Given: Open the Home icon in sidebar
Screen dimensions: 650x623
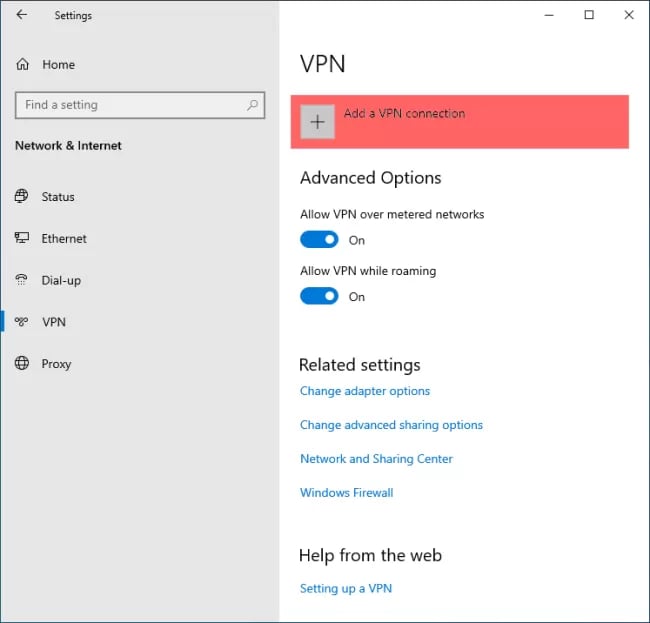Looking at the screenshot, I should coord(22,64).
